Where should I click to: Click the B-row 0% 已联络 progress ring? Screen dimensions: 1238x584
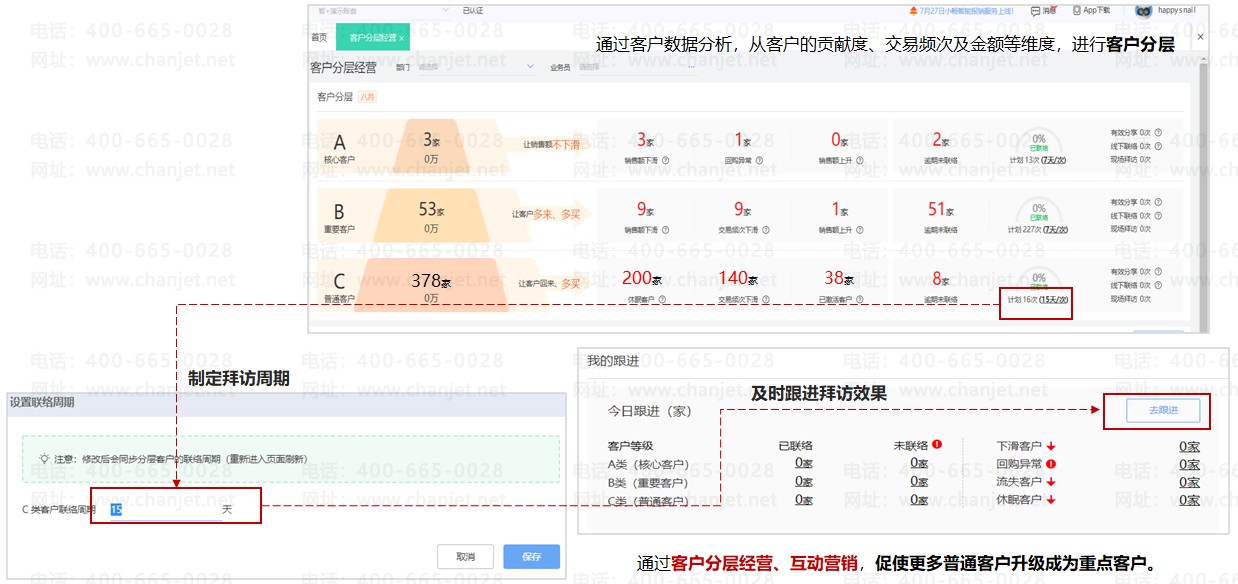(x=1038, y=211)
